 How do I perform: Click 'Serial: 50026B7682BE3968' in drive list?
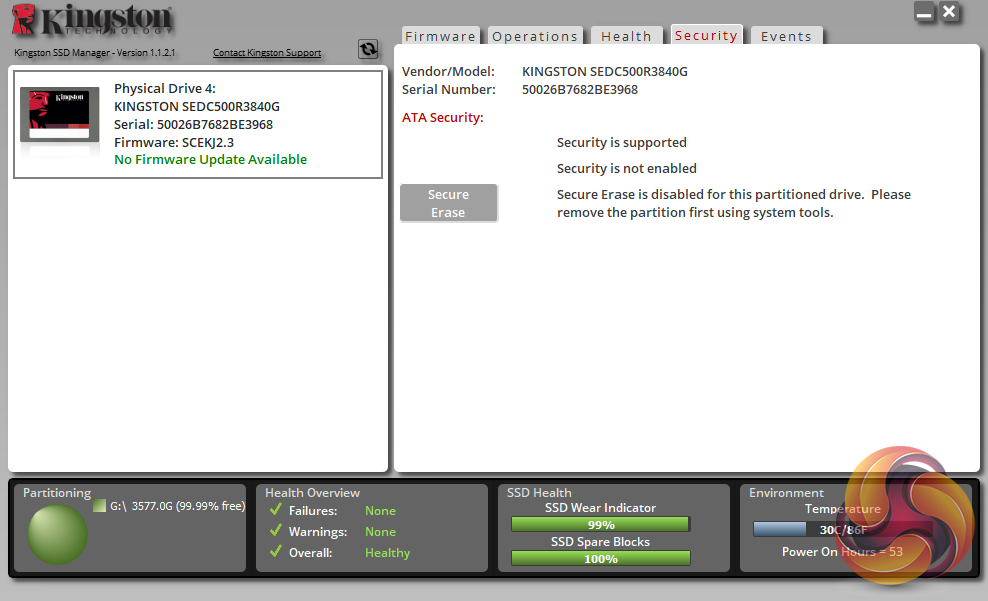click(193, 124)
